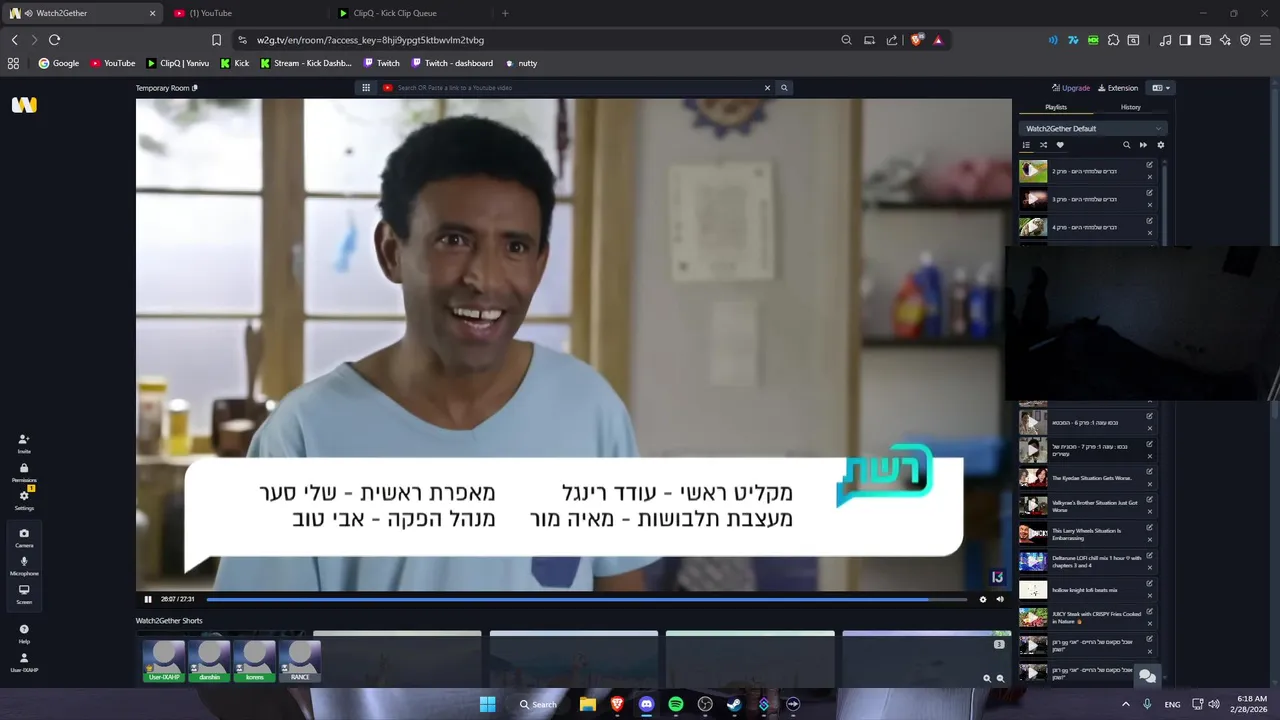The image size is (1280, 720).
Task: Toggle playlist shuffle mode
Action: pos(1043,145)
